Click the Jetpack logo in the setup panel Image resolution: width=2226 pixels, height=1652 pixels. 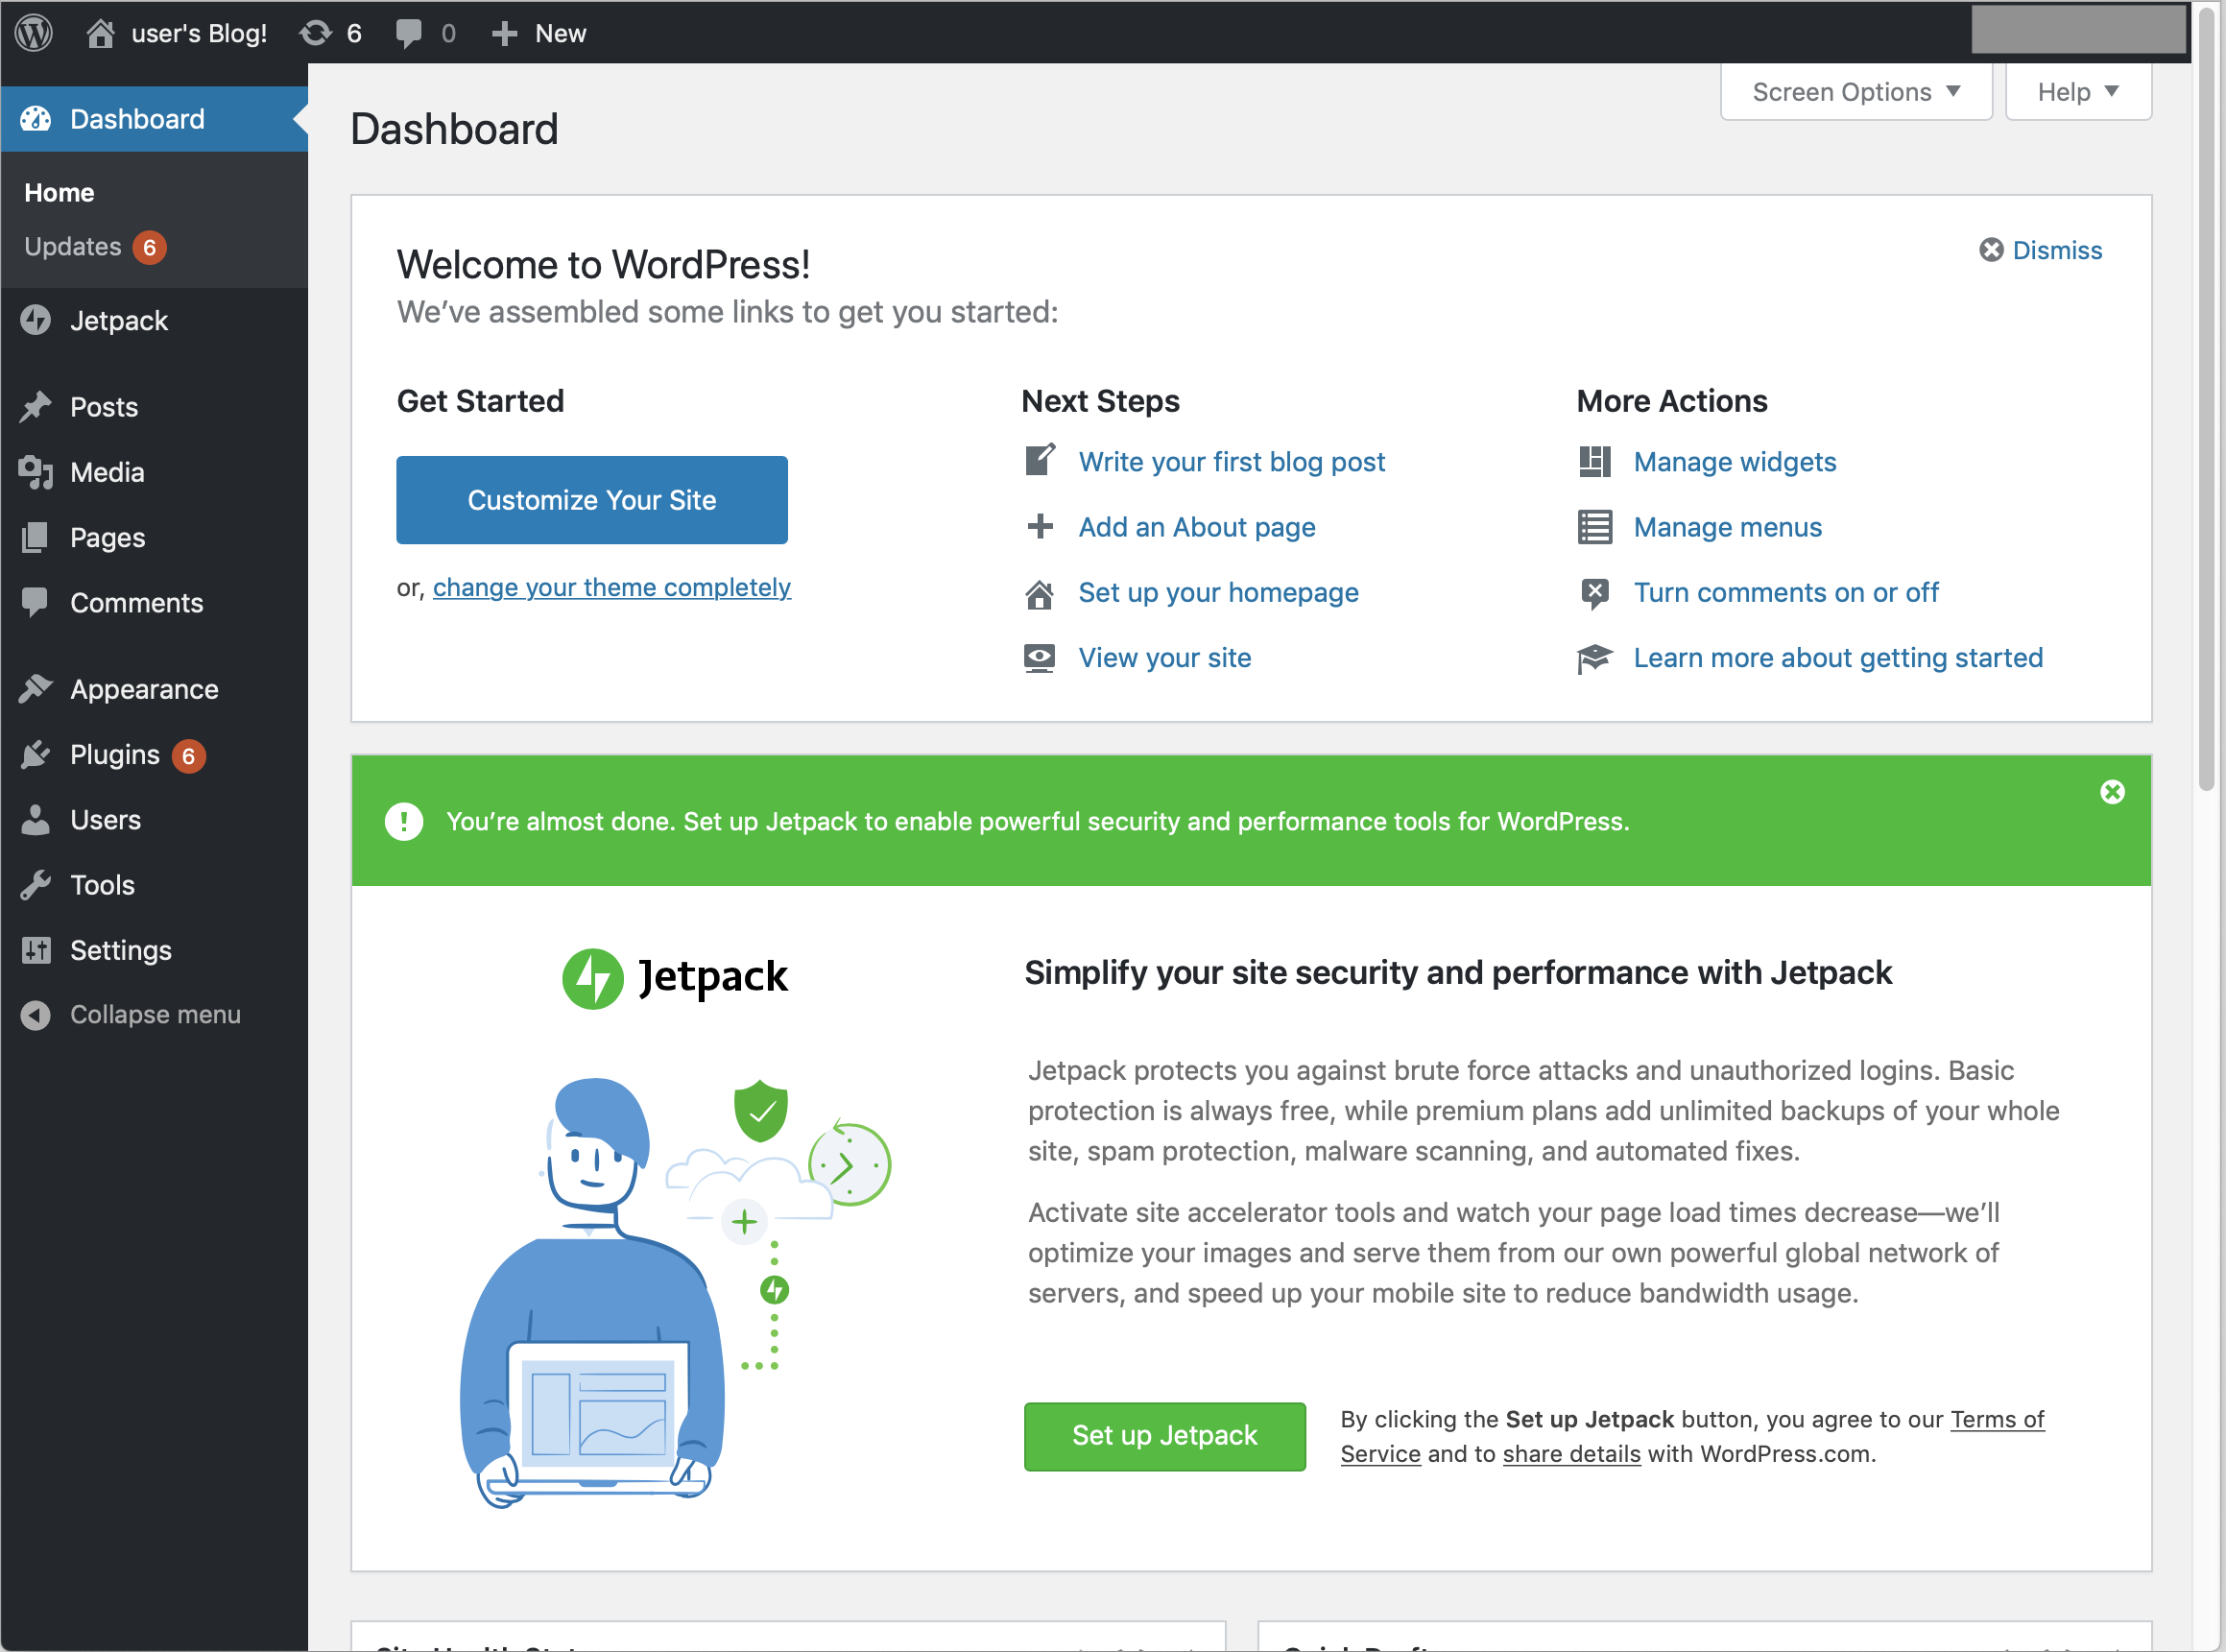[x=675, y=977]
